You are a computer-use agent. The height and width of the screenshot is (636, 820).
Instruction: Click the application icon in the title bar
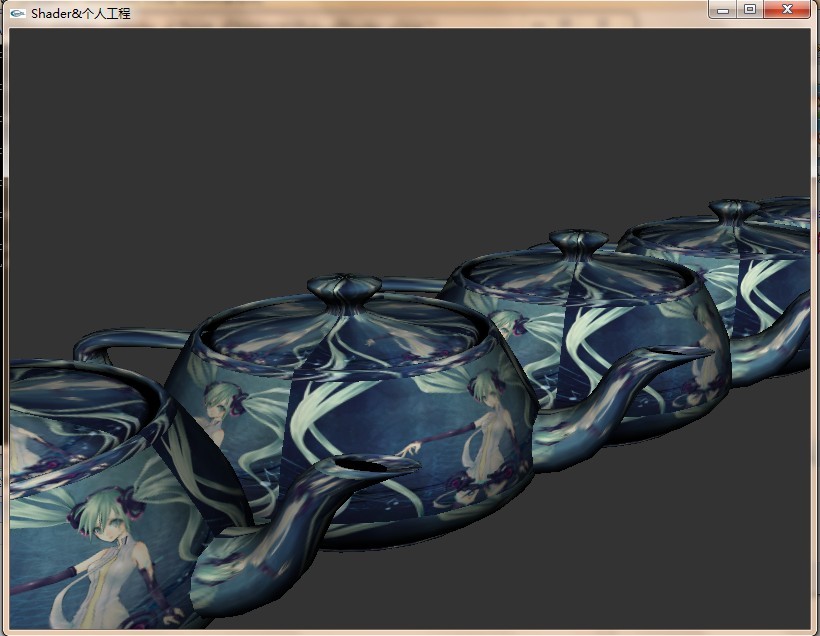coord(17,14)
